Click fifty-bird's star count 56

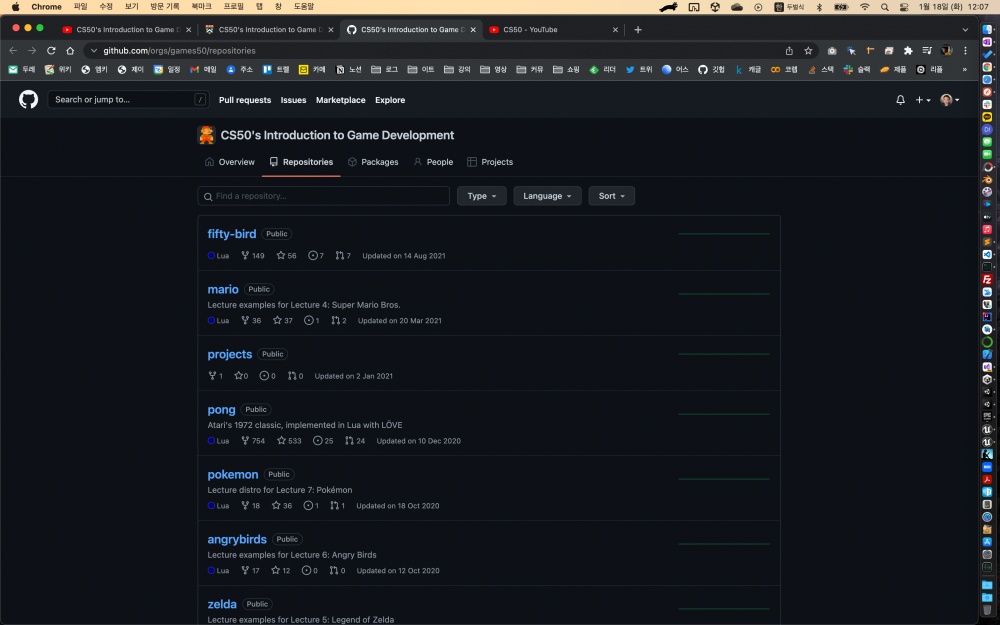[286, 256]
